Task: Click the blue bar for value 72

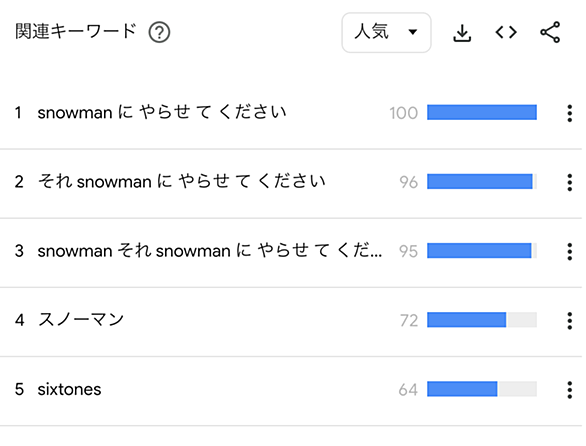Action: tap(466, 320)
